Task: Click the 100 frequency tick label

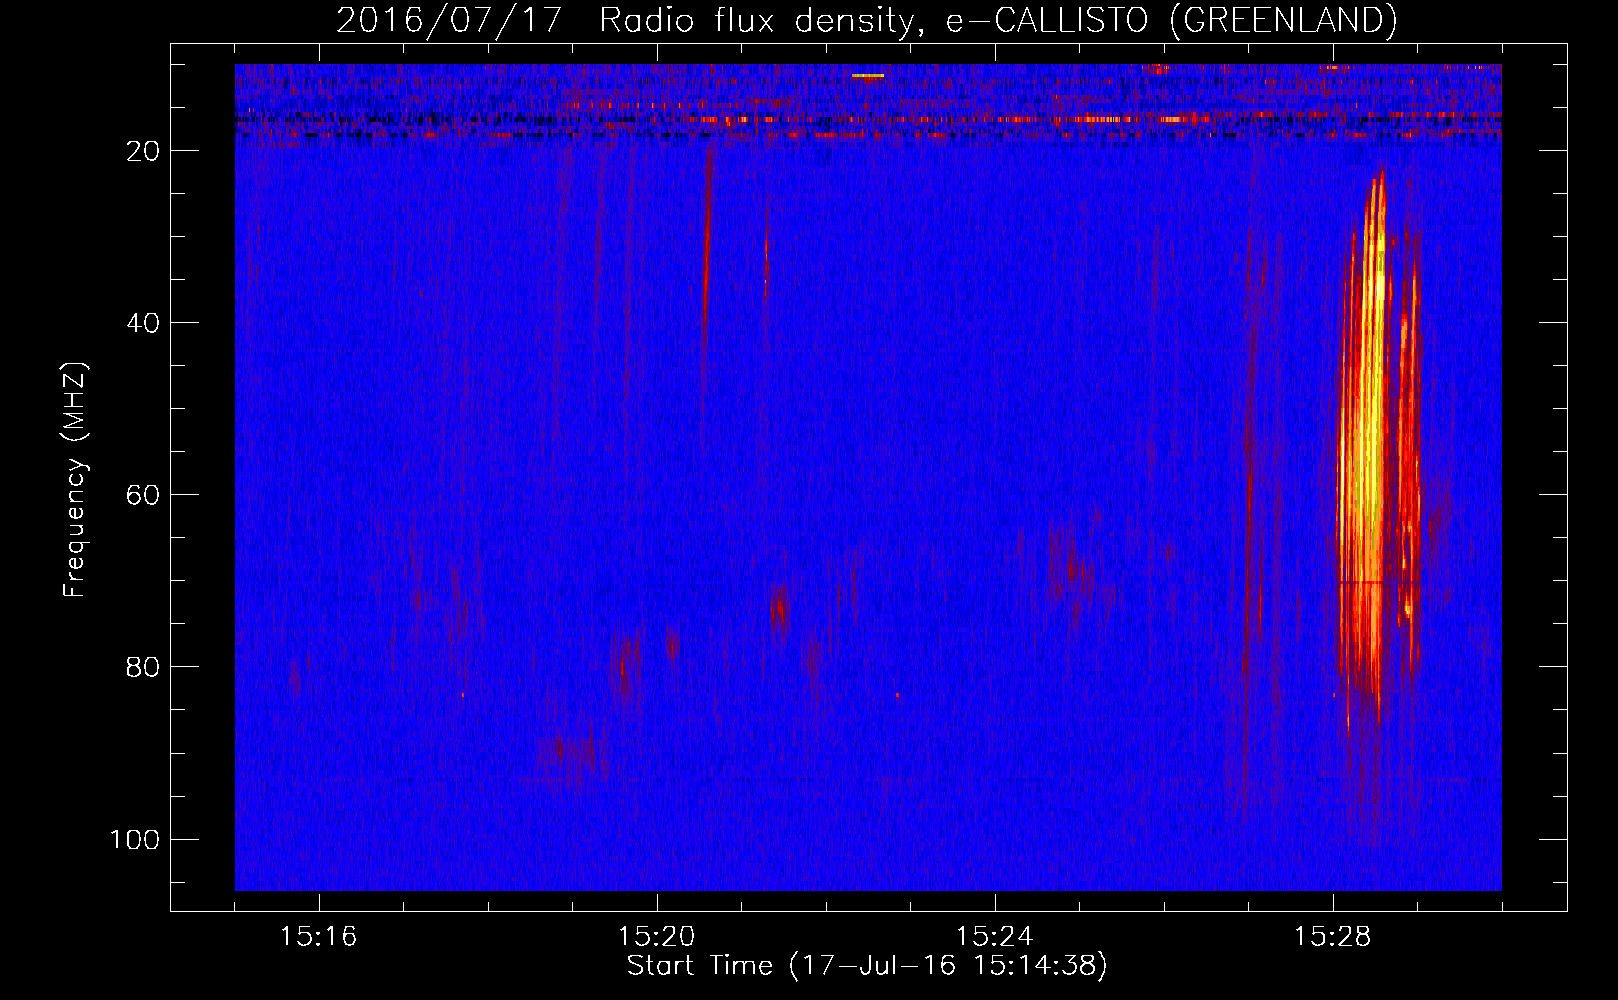Action: click(x=135, y=839)
